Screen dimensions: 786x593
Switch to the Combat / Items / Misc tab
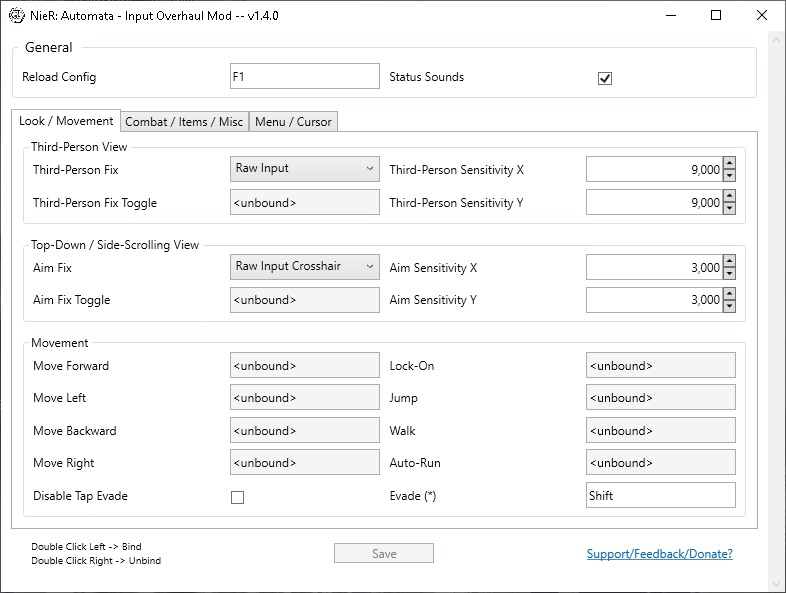184,122
